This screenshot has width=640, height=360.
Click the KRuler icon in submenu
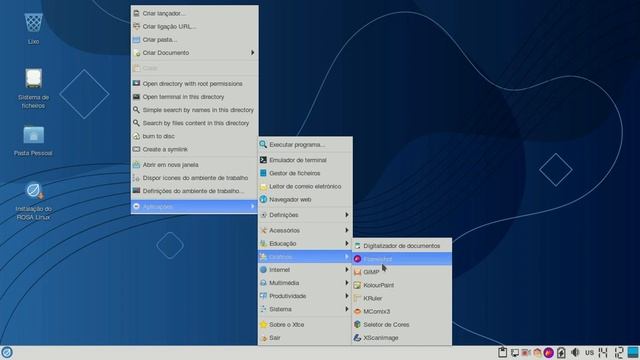[358, 298]
